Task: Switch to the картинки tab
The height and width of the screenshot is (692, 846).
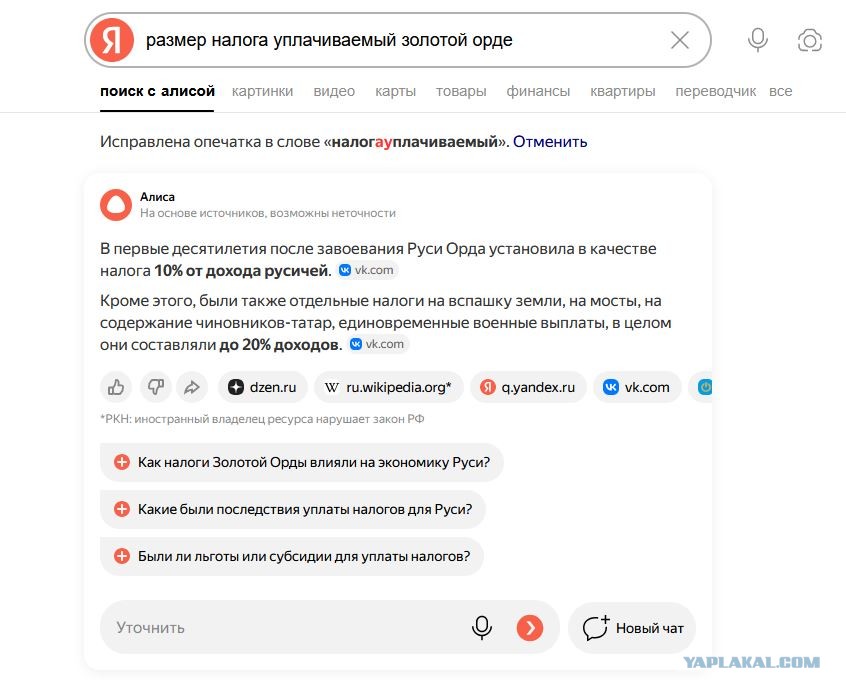Action: coord(262,91)
